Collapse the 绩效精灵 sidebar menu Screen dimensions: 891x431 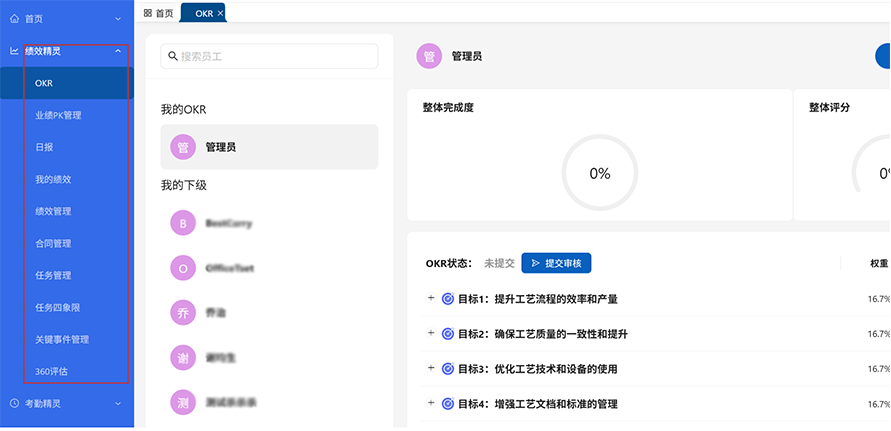click(118, 51)
